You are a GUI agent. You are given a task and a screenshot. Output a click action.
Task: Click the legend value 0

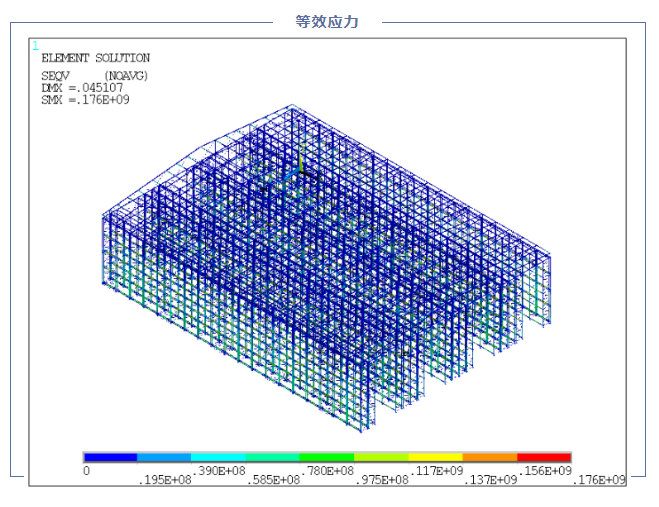(x=86, y=471)
